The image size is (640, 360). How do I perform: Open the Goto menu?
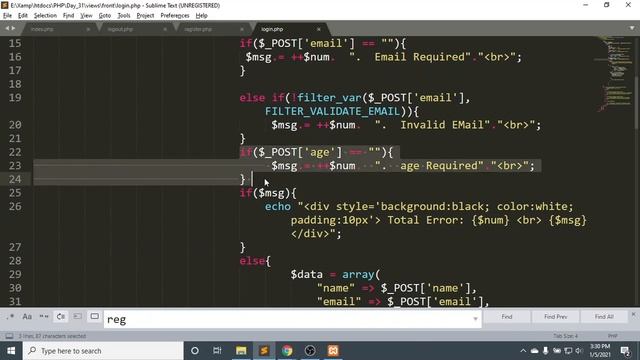point(104,16)
